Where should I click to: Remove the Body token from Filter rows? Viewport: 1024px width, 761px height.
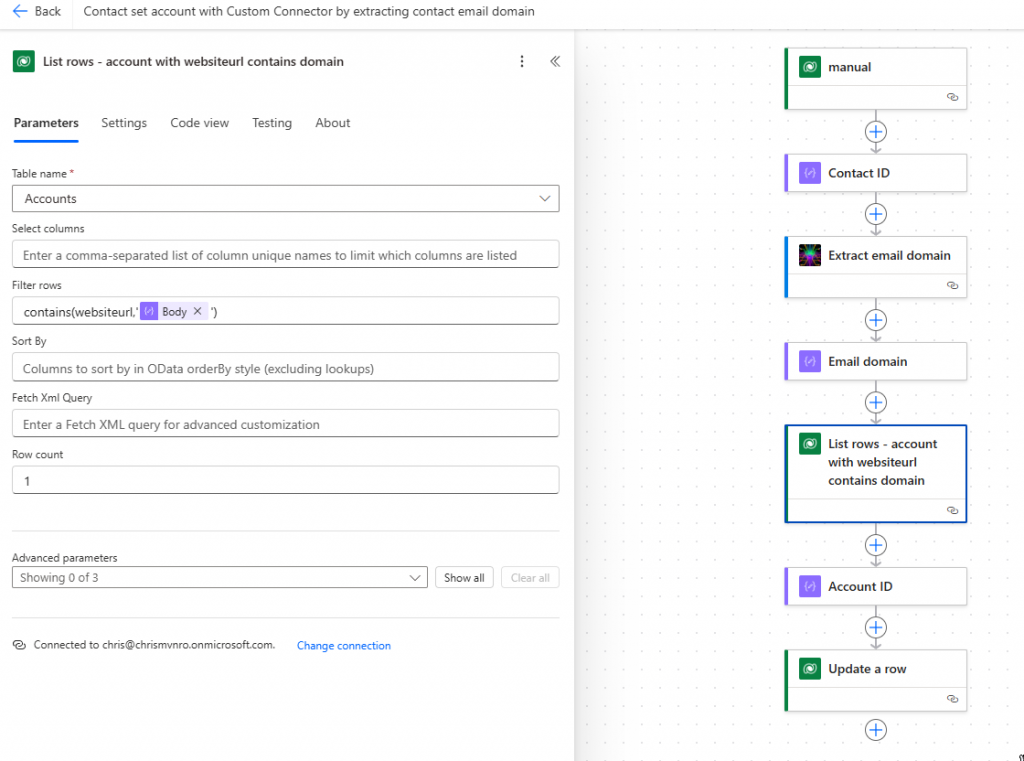(x=197, y=312)
